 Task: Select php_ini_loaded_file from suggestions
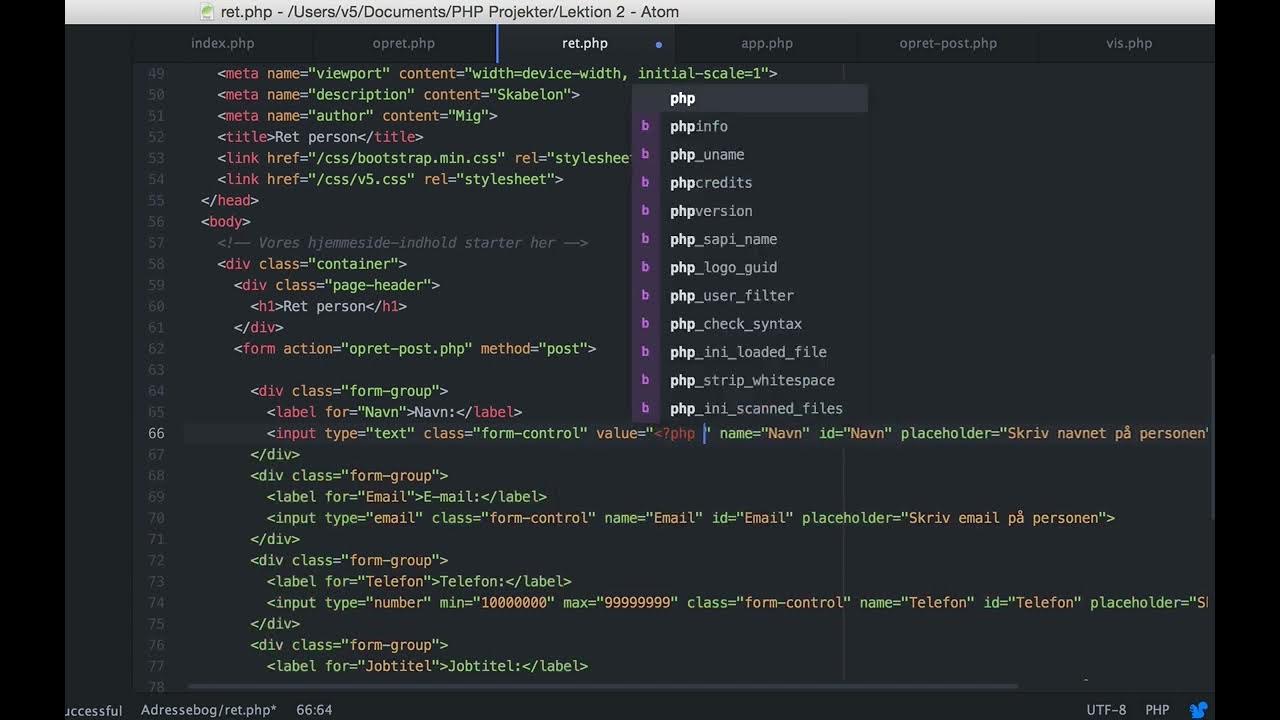tap(747, 352)
